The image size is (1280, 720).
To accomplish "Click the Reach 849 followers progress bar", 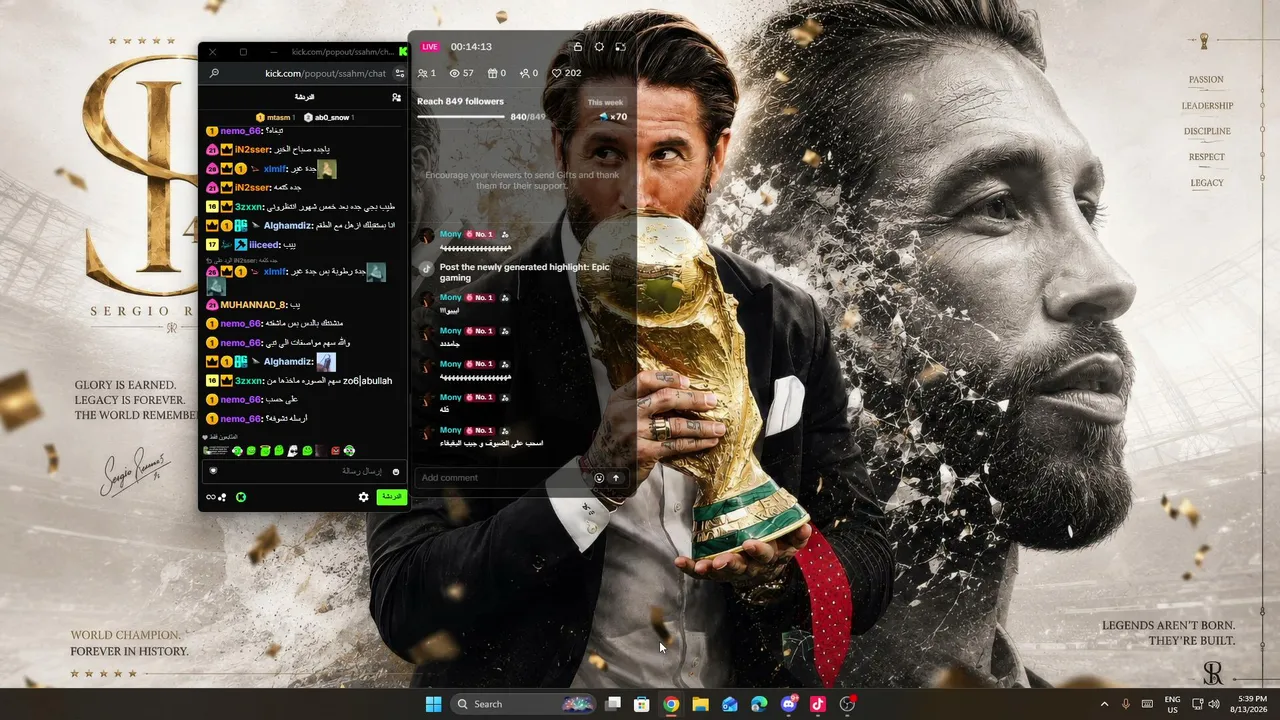I will tap(461, 117).
